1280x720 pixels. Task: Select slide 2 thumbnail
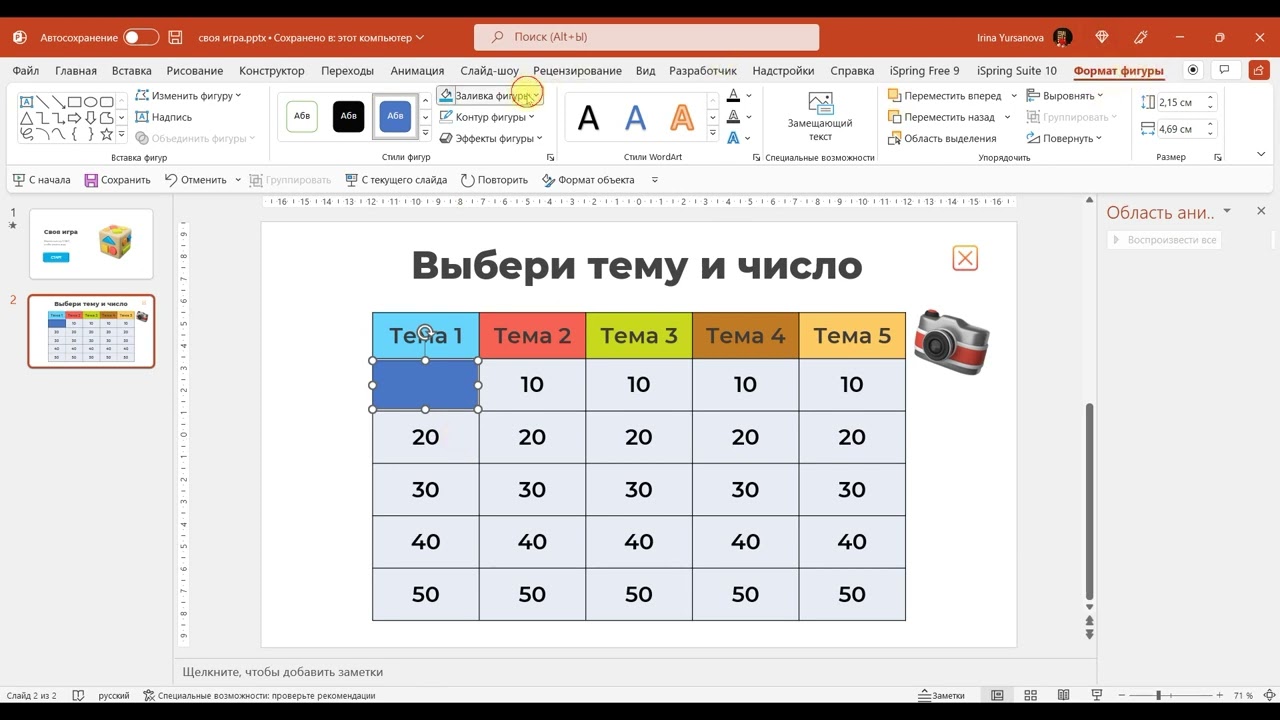click(x=91, y=331)
